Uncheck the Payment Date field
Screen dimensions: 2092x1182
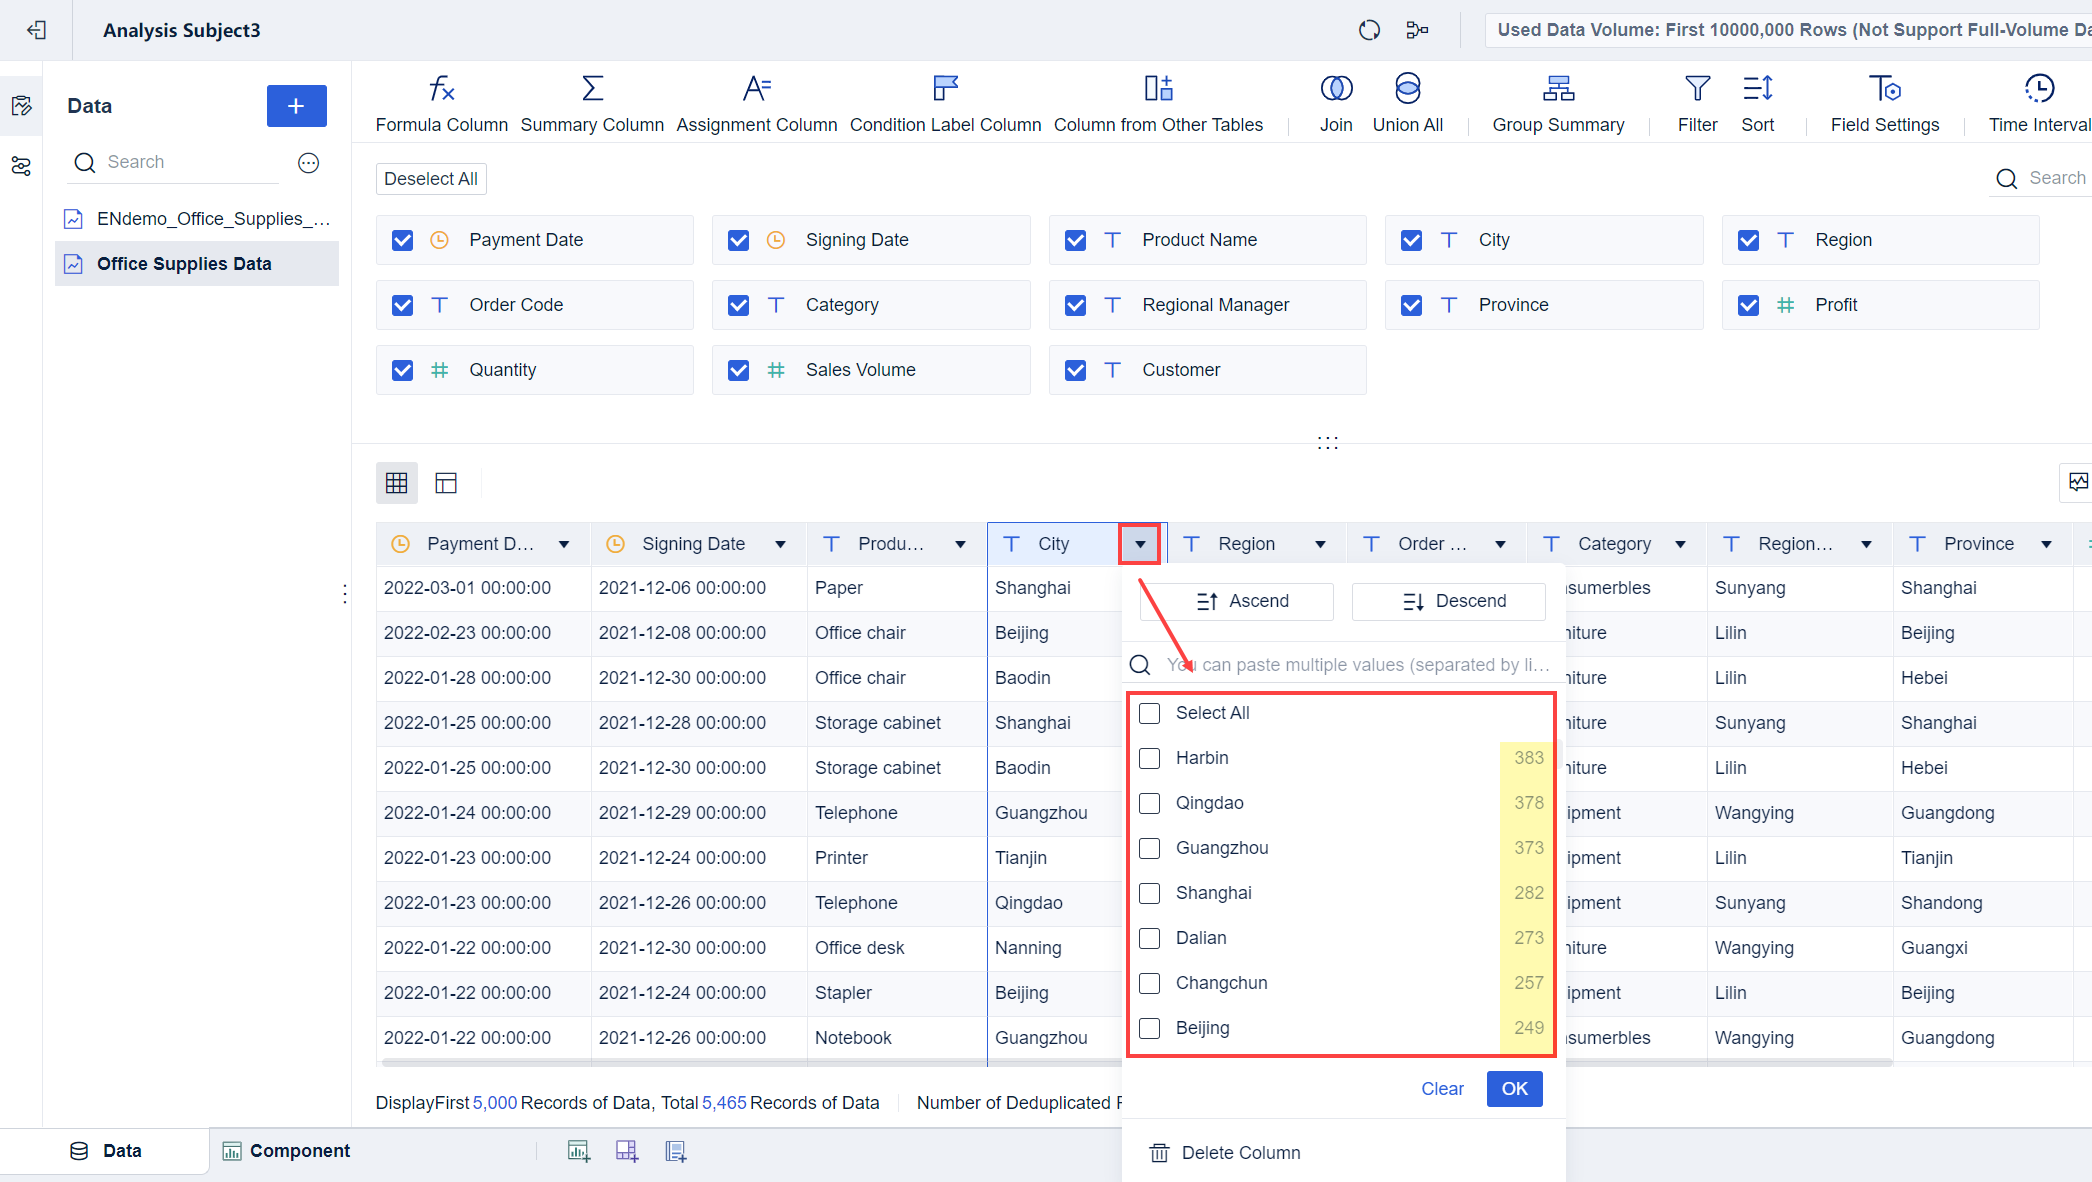click(402, 240)
